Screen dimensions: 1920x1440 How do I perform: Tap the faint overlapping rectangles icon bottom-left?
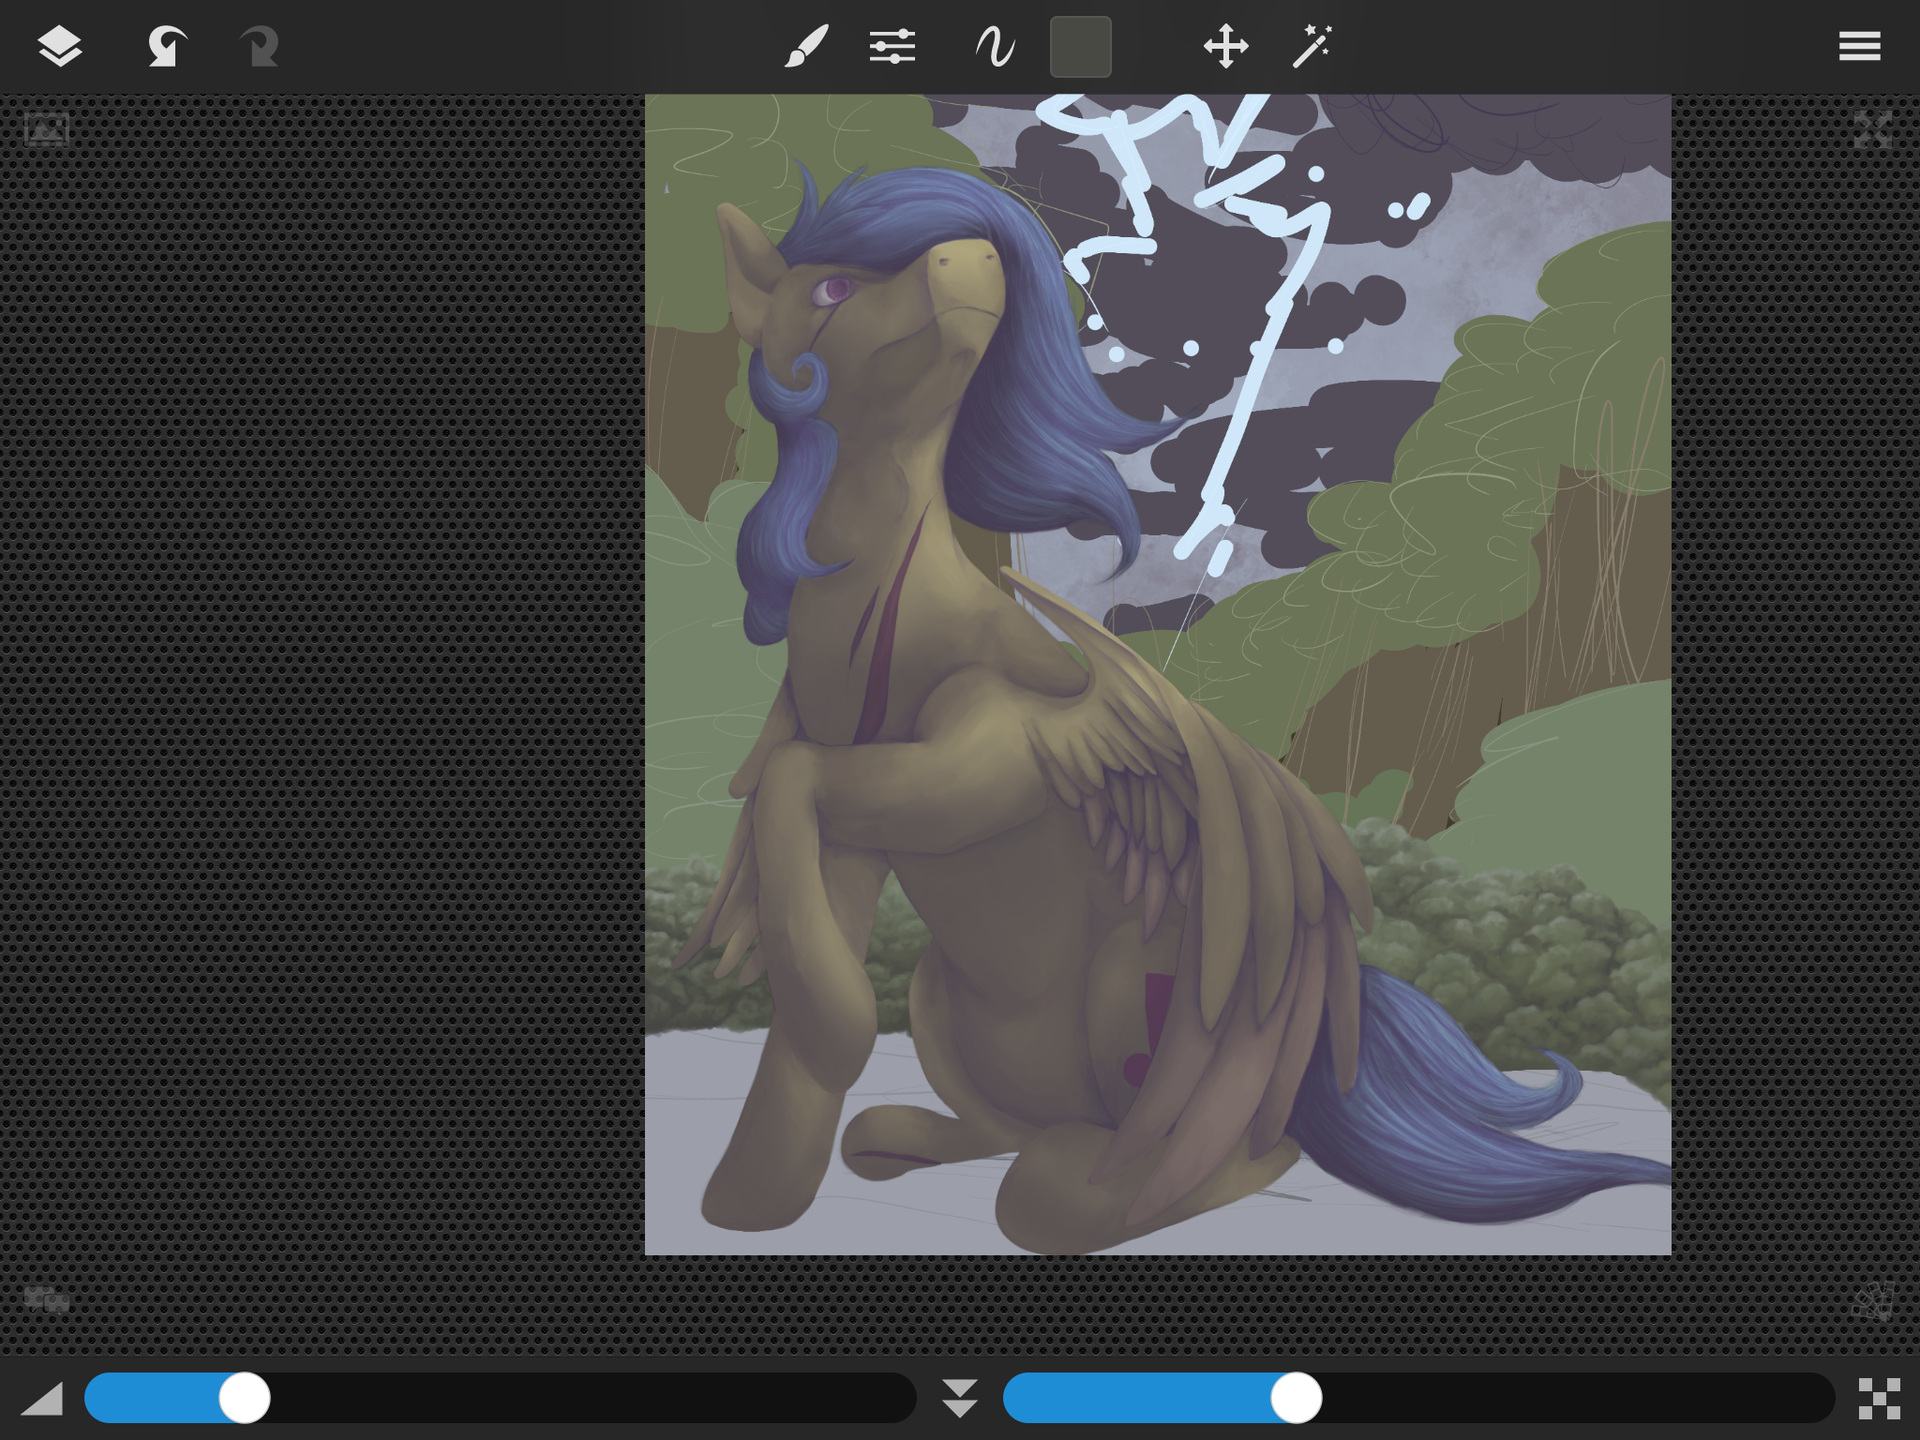point(46,1299)
